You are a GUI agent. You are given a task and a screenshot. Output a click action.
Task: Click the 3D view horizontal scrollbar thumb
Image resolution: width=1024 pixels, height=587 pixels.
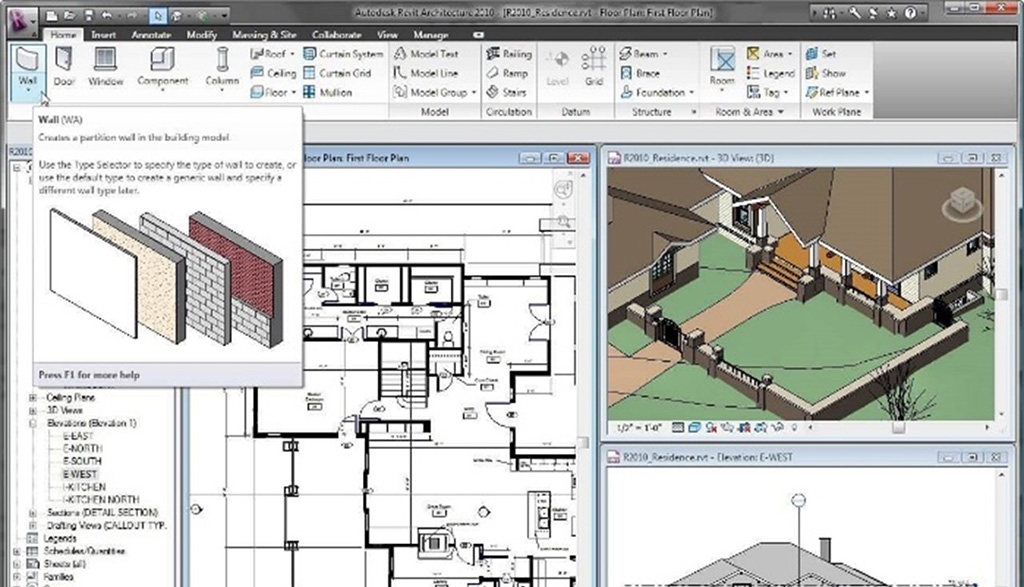899,428
